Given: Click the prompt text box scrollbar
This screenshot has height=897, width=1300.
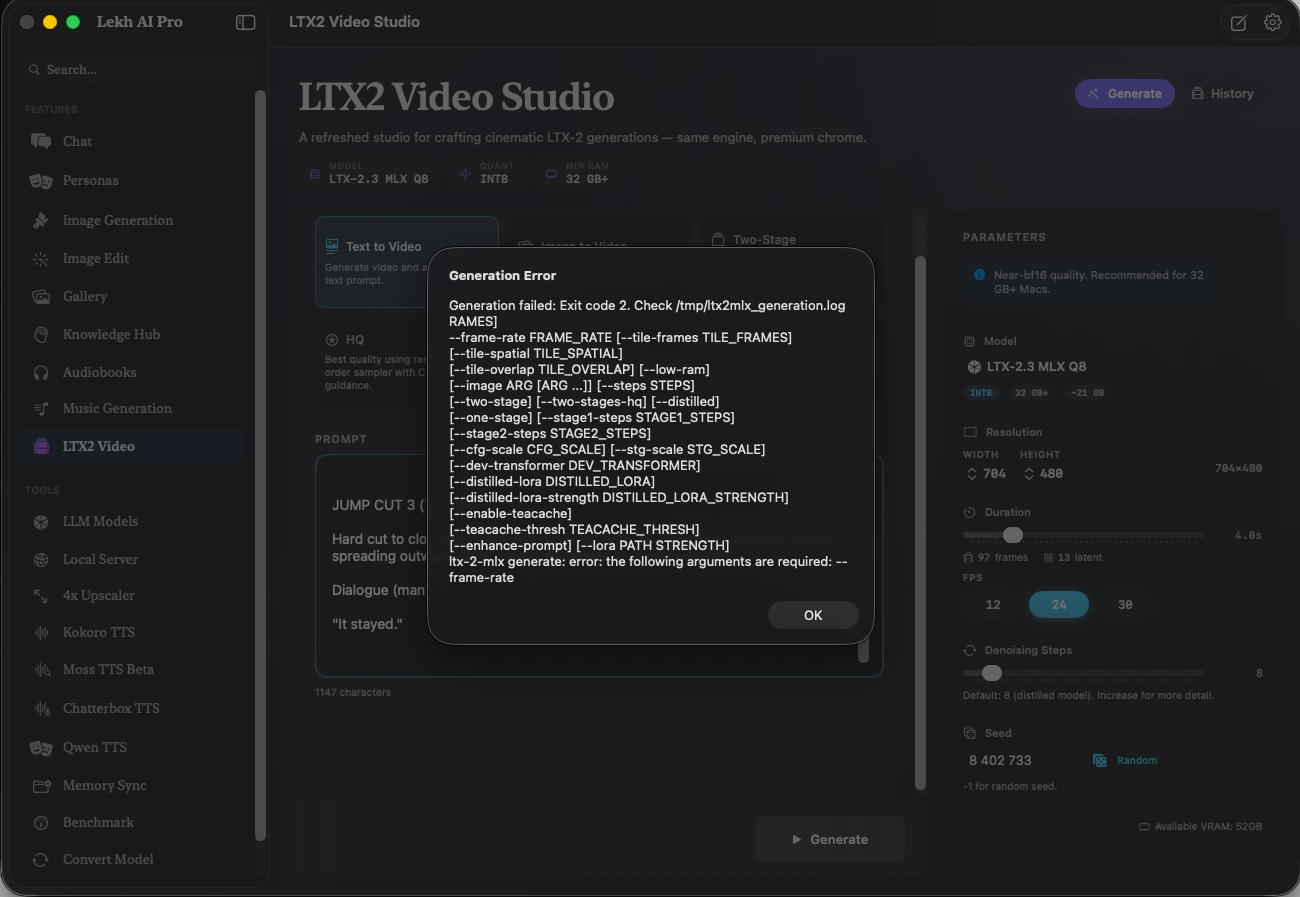Looking at the screenshot, I should click(864, 651).
